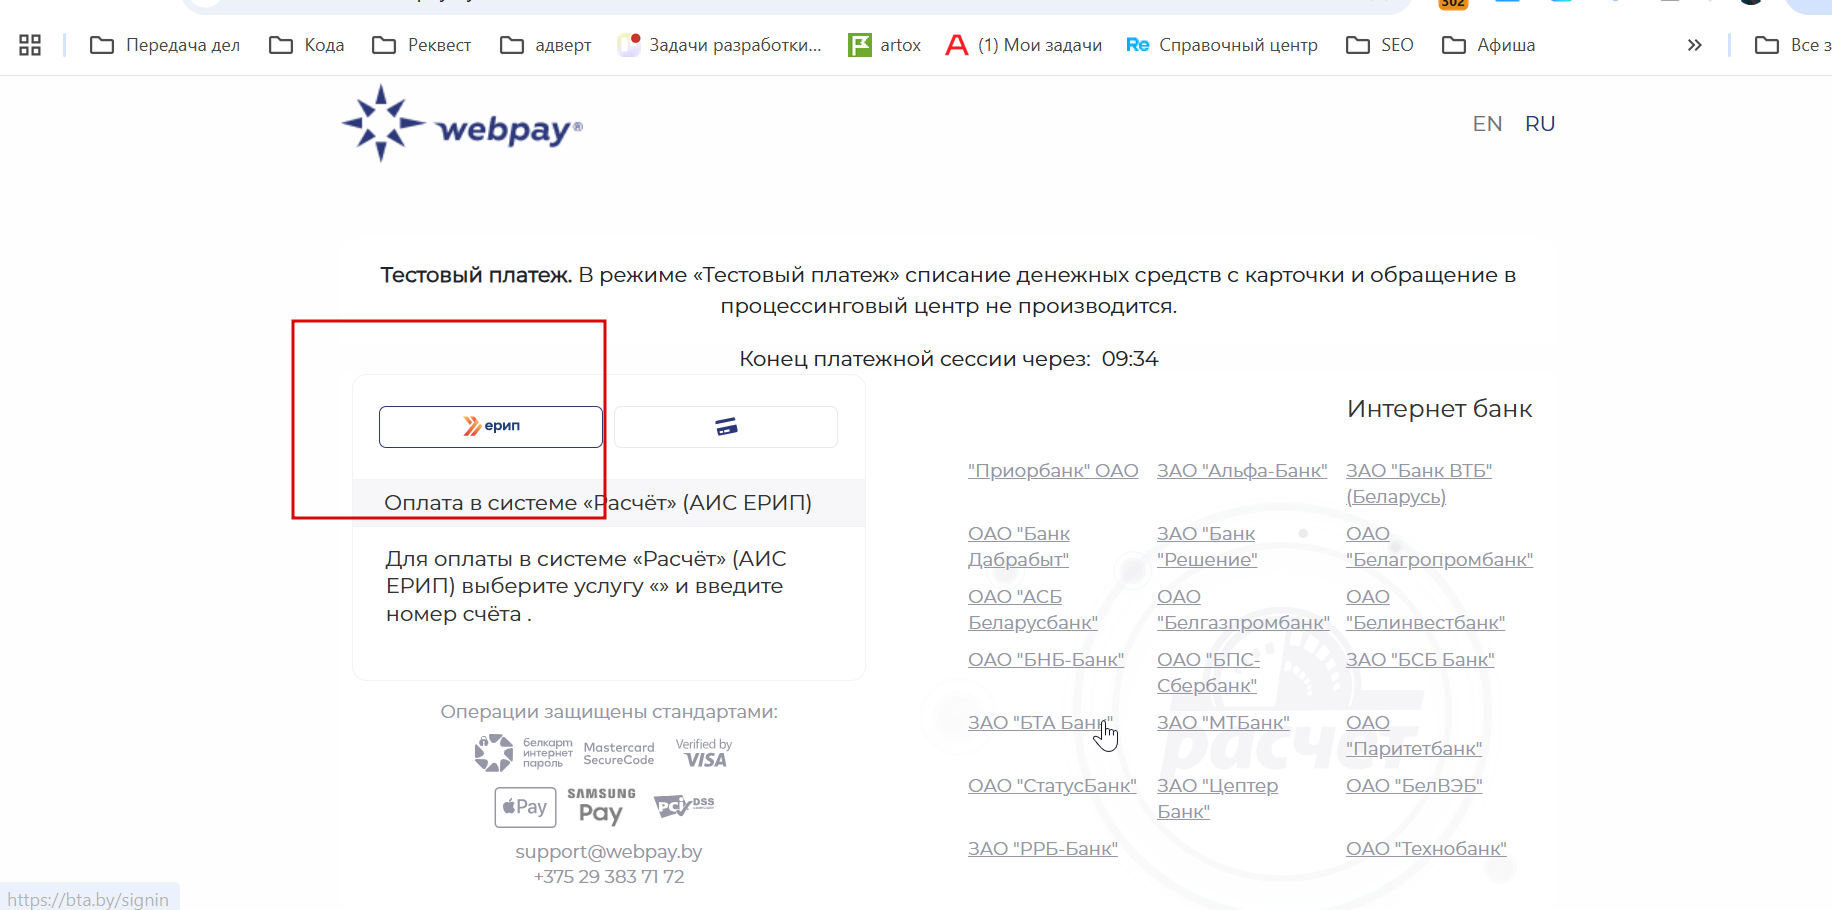Open the Передача дел bookmark folder
The image size is (1832, 910).
click(165, 45)
